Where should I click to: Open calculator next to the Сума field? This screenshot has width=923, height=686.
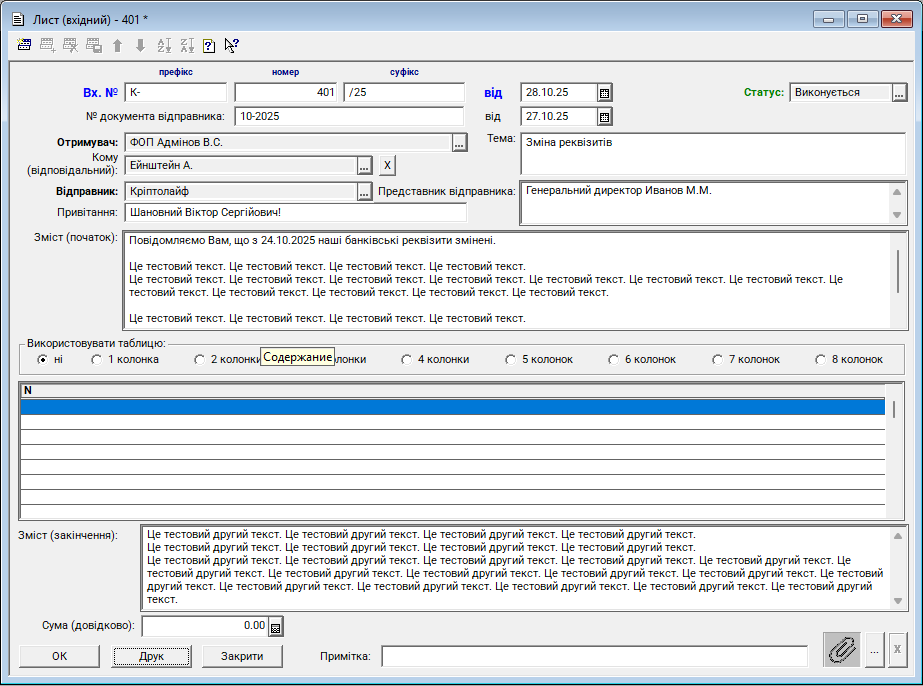276,627
